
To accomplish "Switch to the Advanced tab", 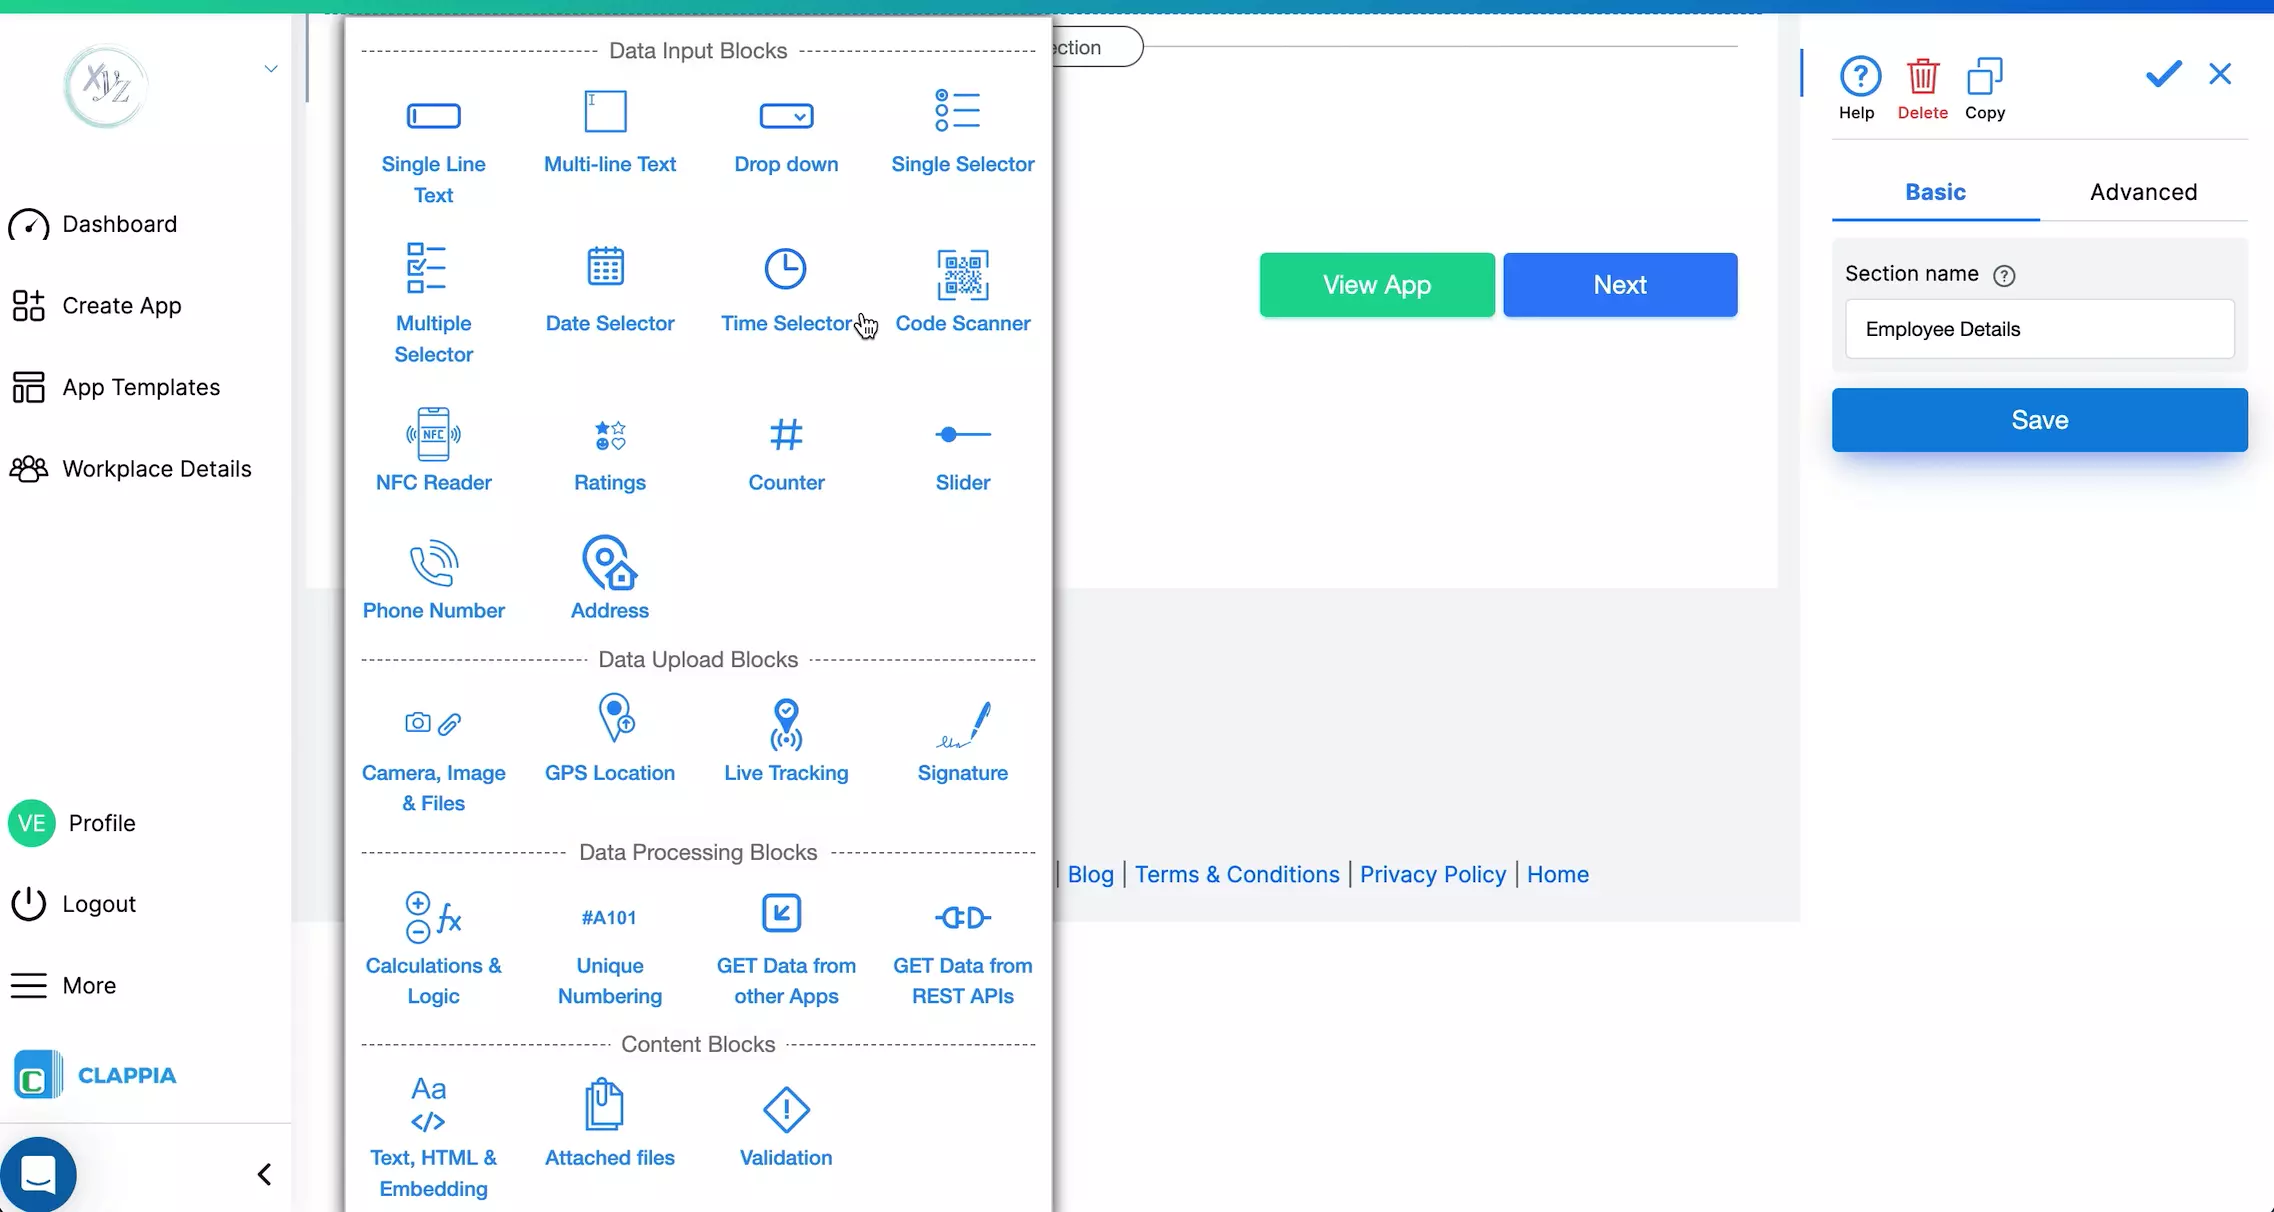I will [x=2142, y=191].
